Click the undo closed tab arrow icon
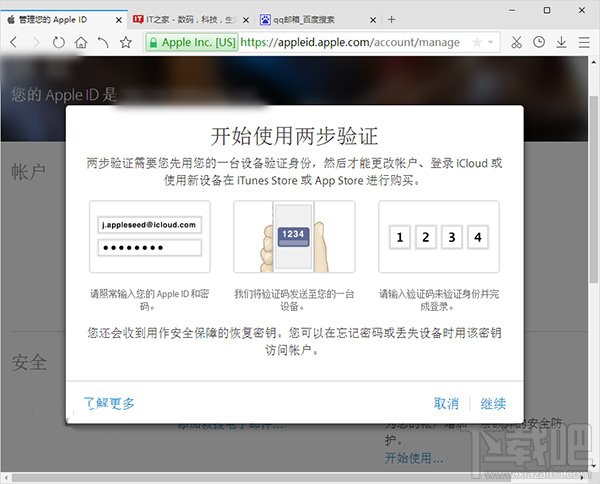This screenshot has width=600, height=484. point(103,42)
